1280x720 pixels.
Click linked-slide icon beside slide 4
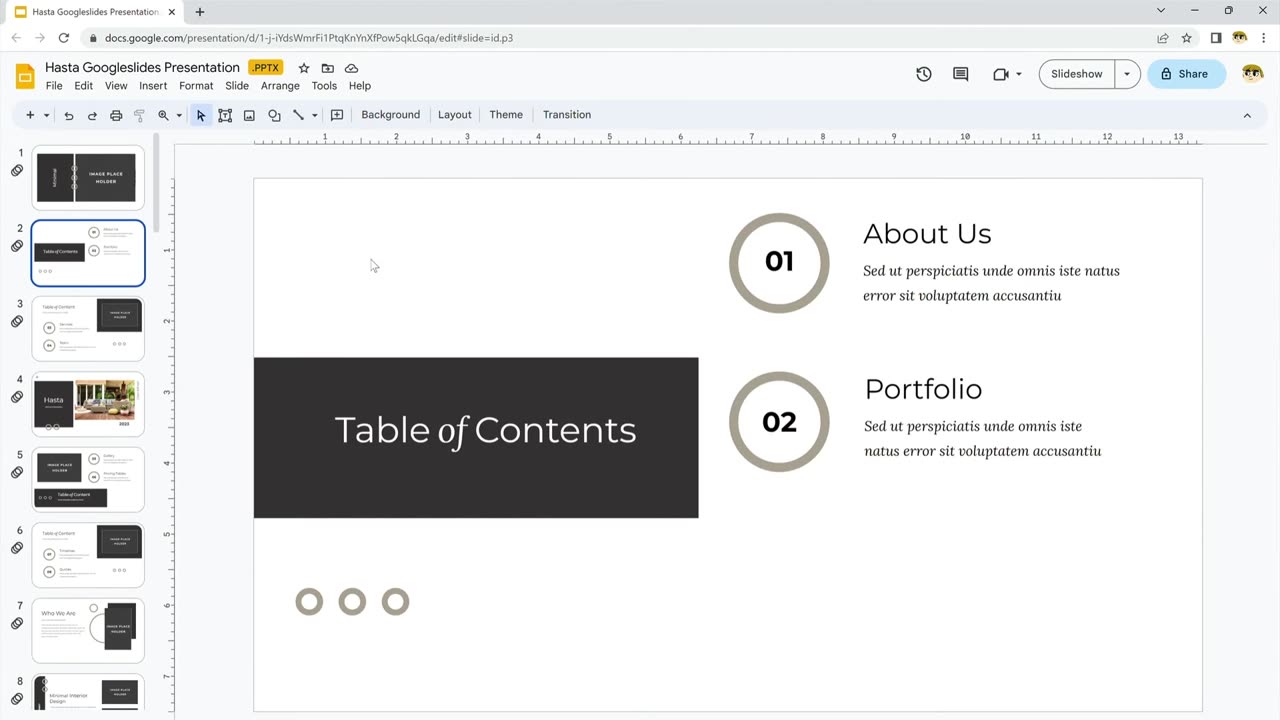tap(17, 397)
